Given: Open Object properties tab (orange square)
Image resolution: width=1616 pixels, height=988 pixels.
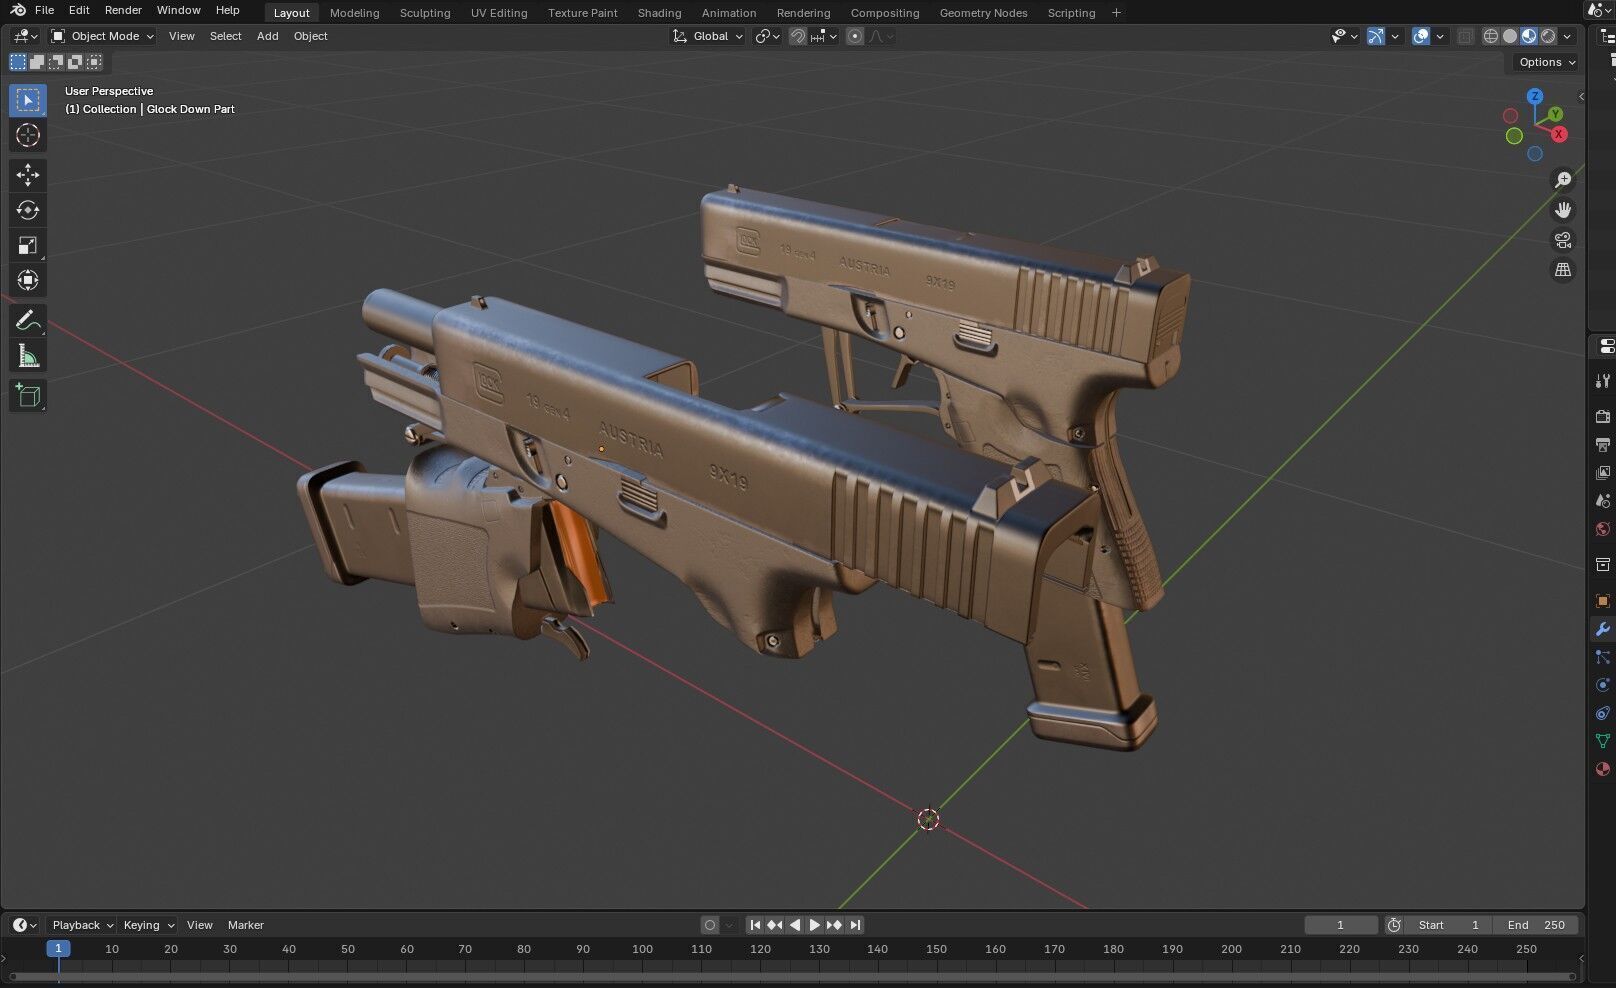Looking at the screenshot, I should point(1602,601).
